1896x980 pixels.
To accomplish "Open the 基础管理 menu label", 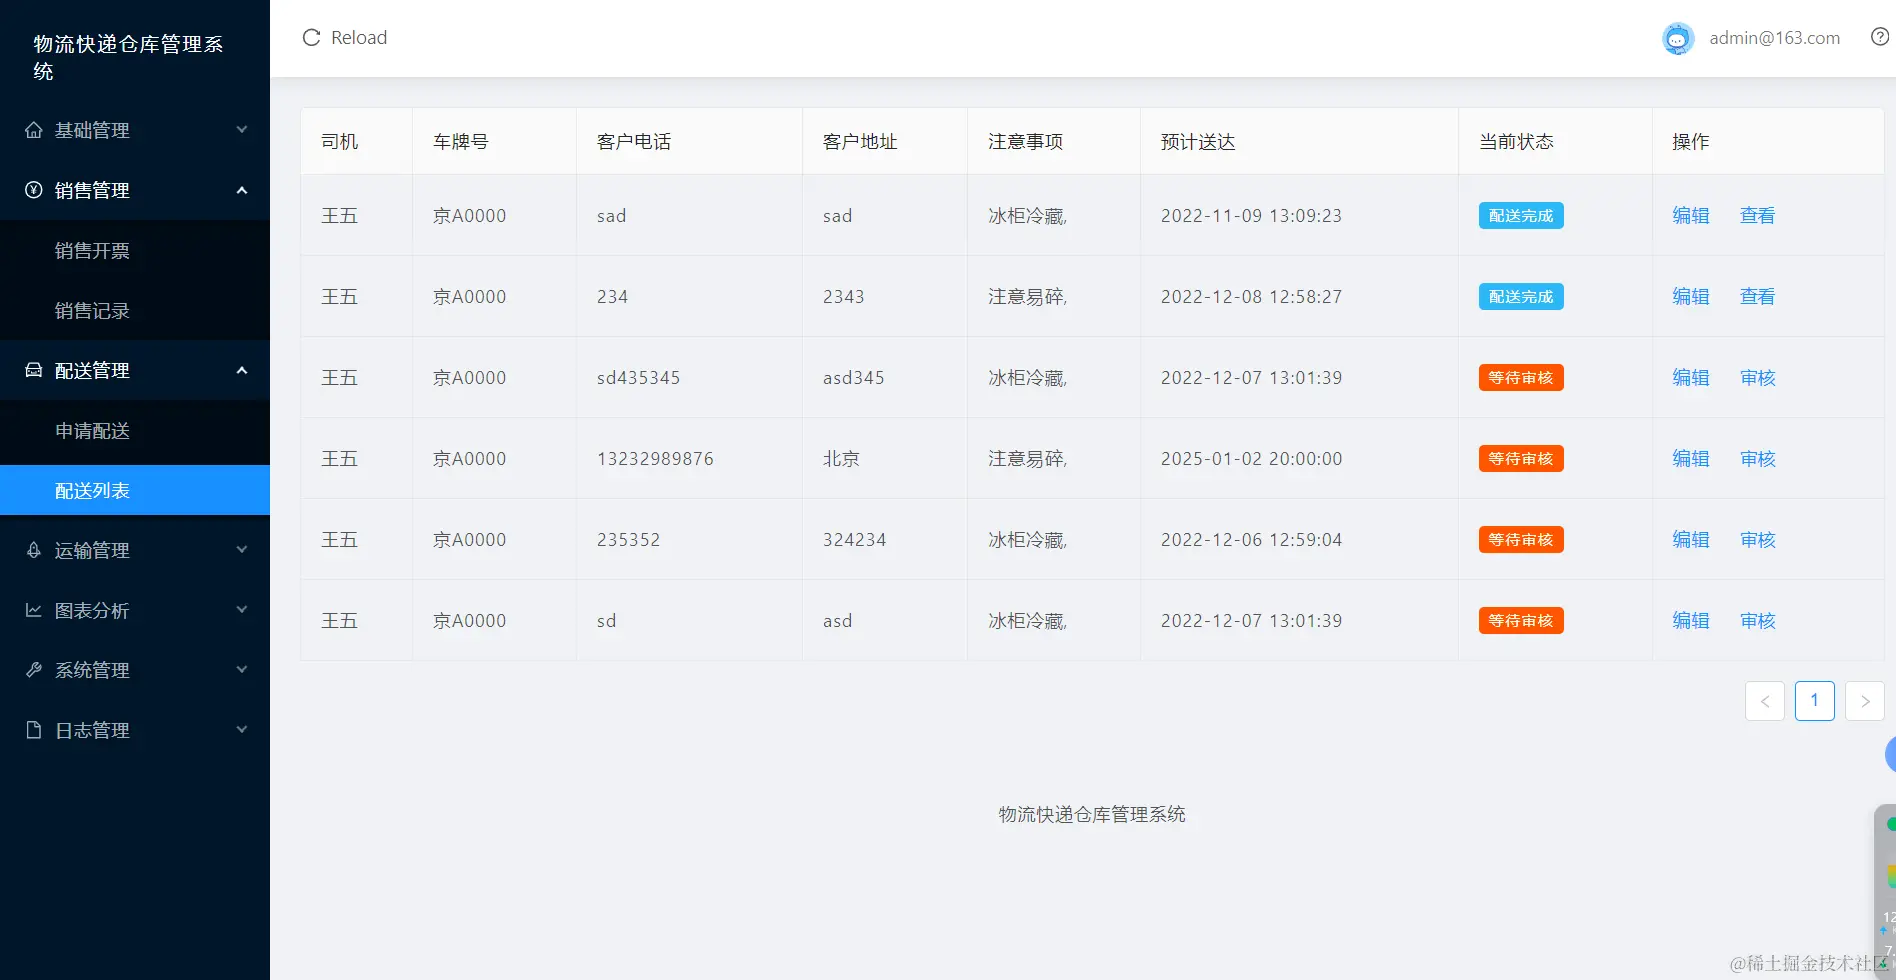I will (x=92, y=130).
